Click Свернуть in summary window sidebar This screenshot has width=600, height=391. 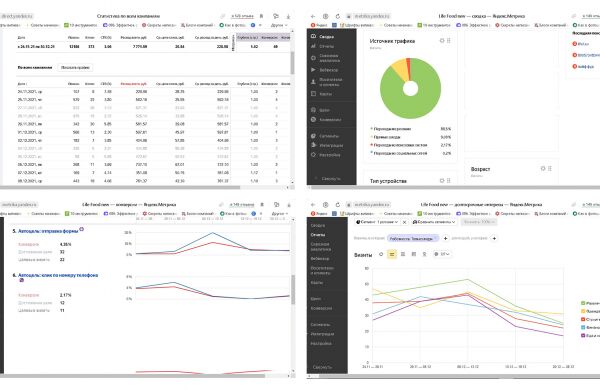click(x=331, y=179)
